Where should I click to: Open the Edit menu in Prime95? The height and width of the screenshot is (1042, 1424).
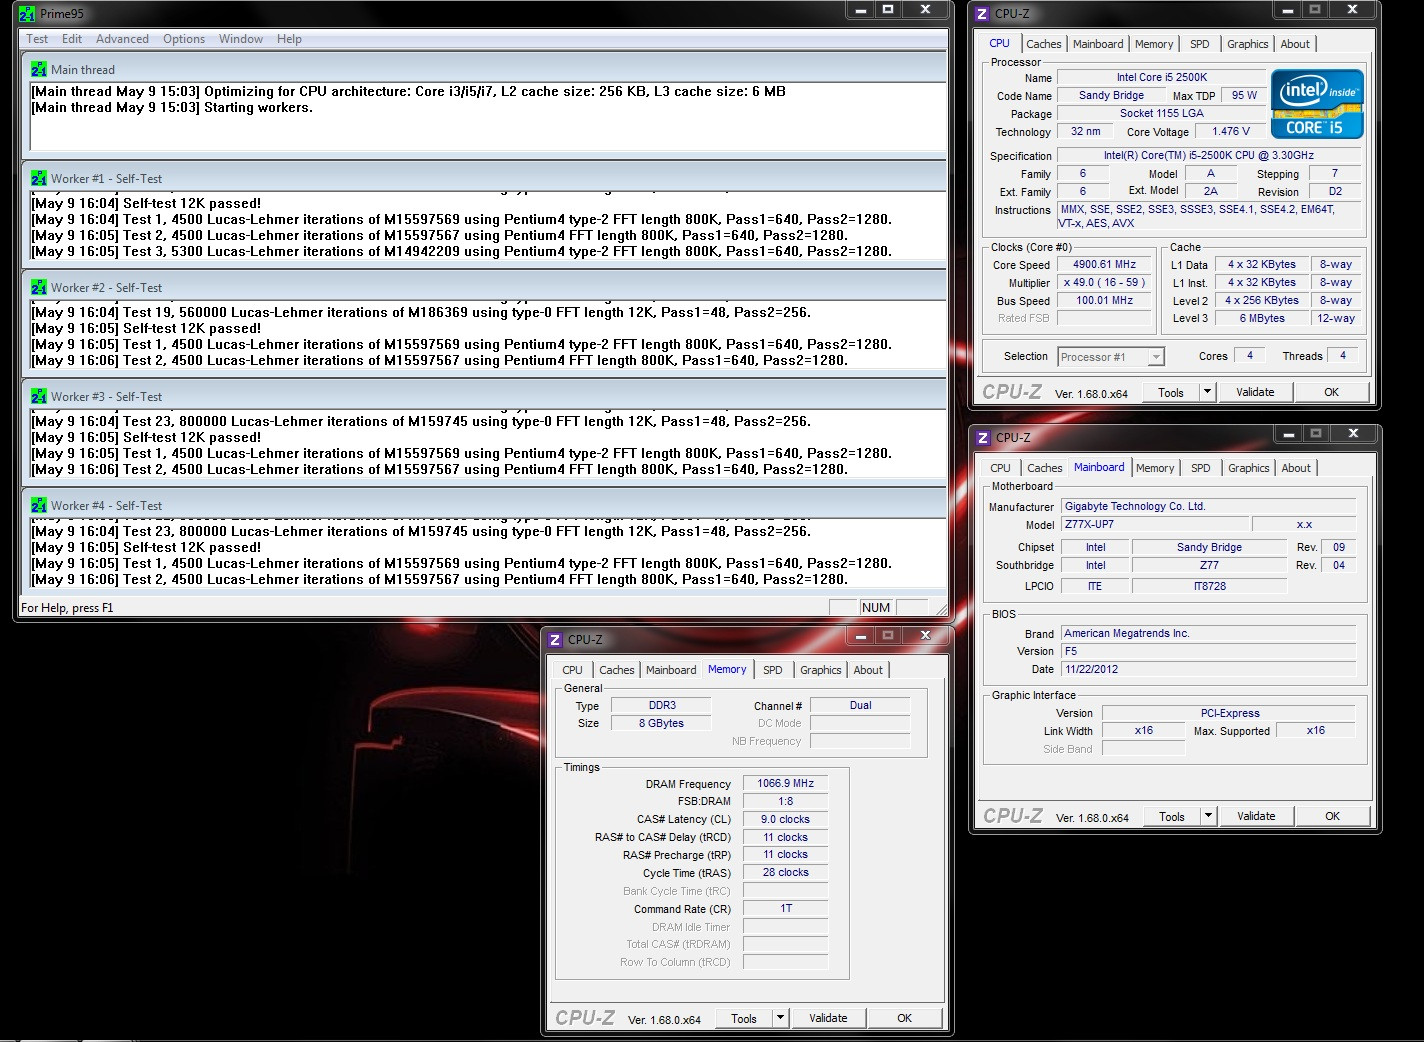[x=72, y=39]
